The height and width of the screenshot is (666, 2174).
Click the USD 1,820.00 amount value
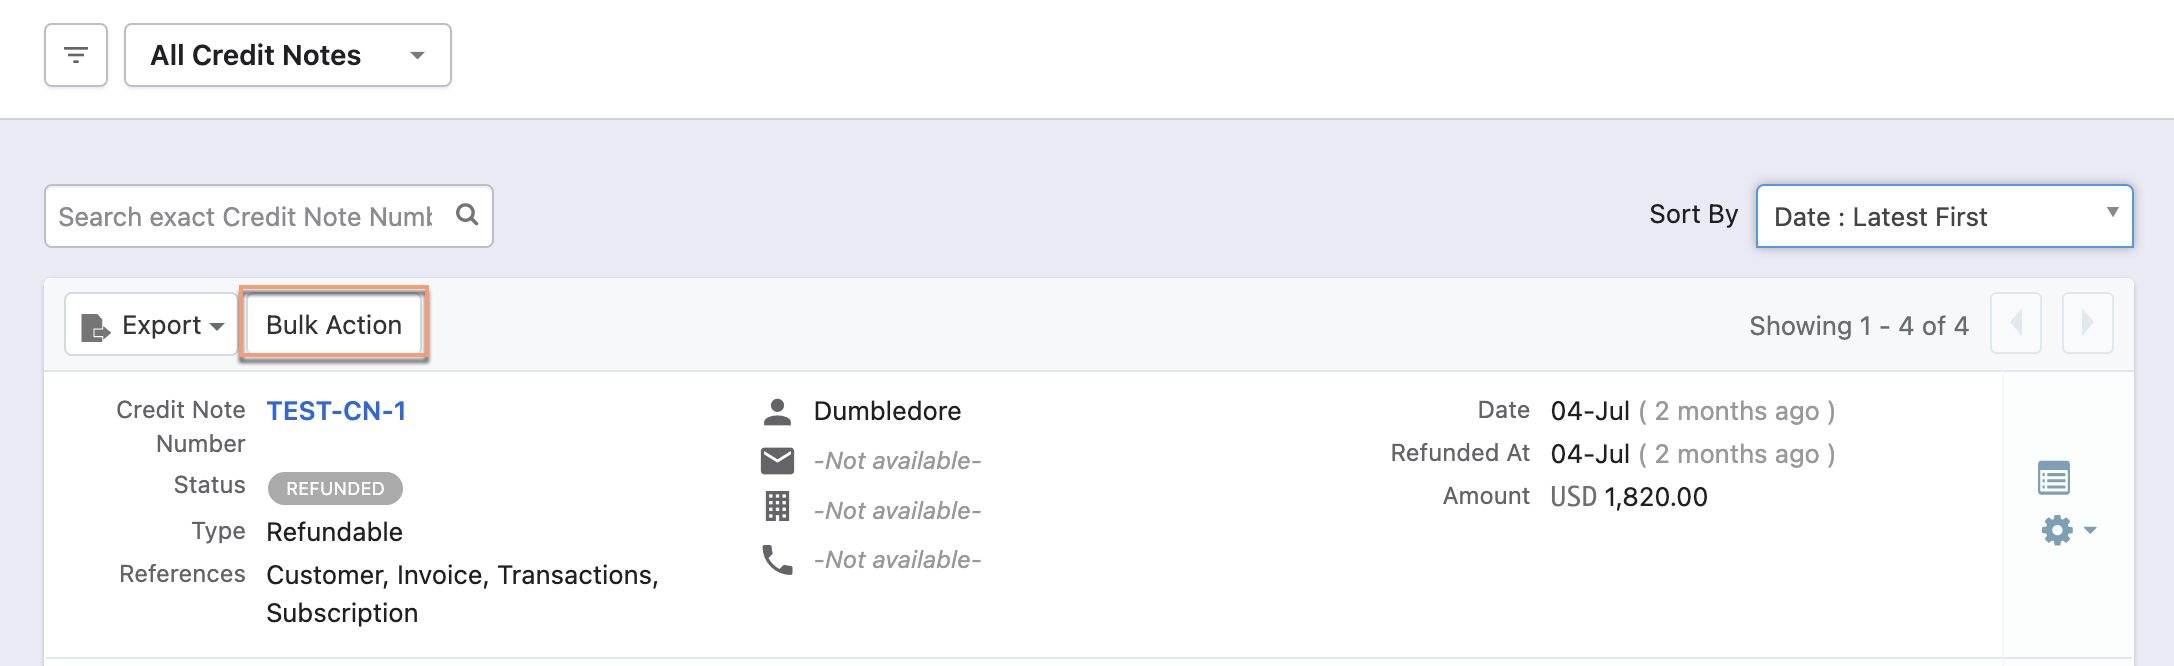(x=1629, y=497)
